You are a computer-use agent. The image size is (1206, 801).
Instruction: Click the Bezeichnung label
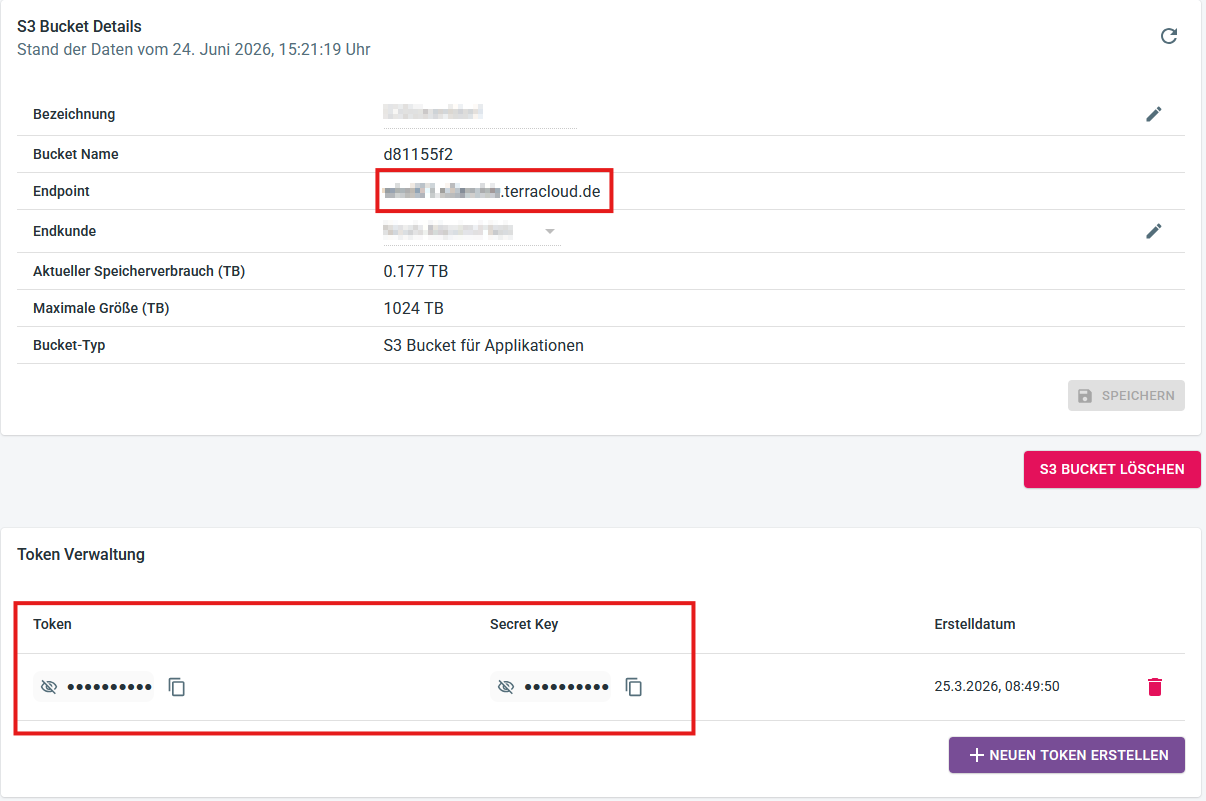74,114
